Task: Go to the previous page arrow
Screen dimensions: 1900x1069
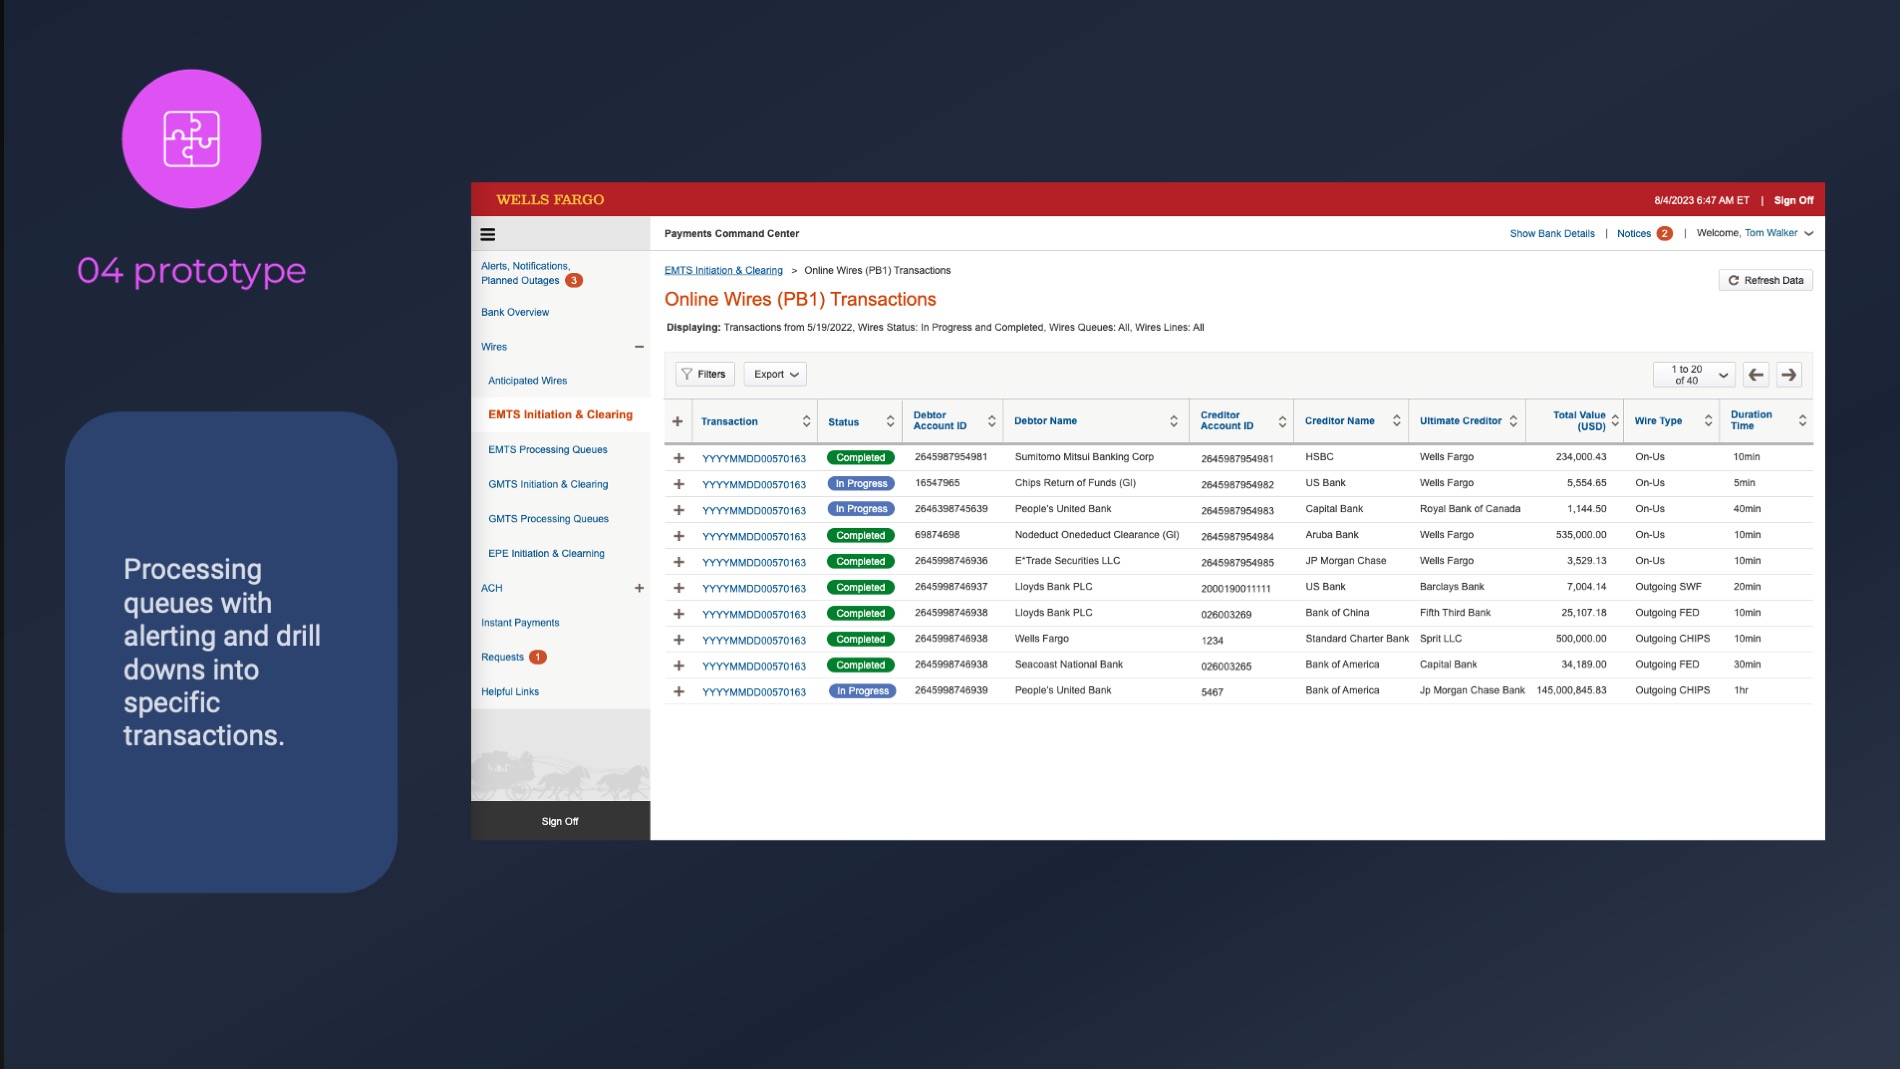Action: 1756,375
